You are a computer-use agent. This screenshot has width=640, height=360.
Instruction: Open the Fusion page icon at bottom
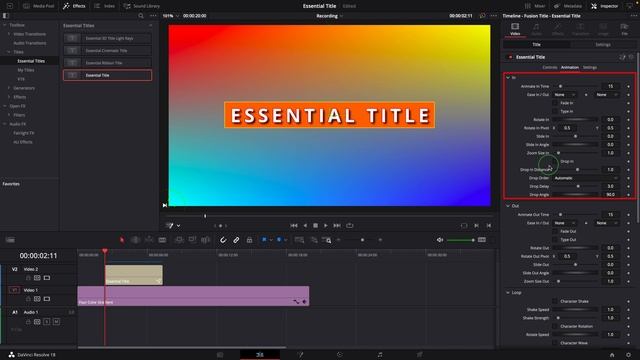coord(300,355)
